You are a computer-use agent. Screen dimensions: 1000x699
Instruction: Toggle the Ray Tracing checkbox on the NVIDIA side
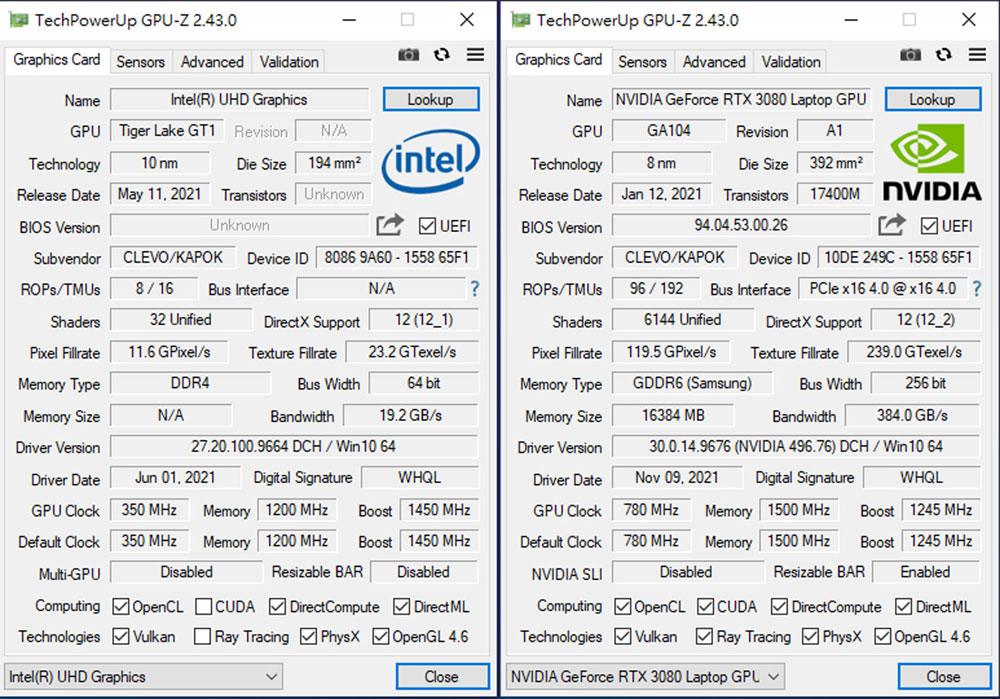click(706, 637)
